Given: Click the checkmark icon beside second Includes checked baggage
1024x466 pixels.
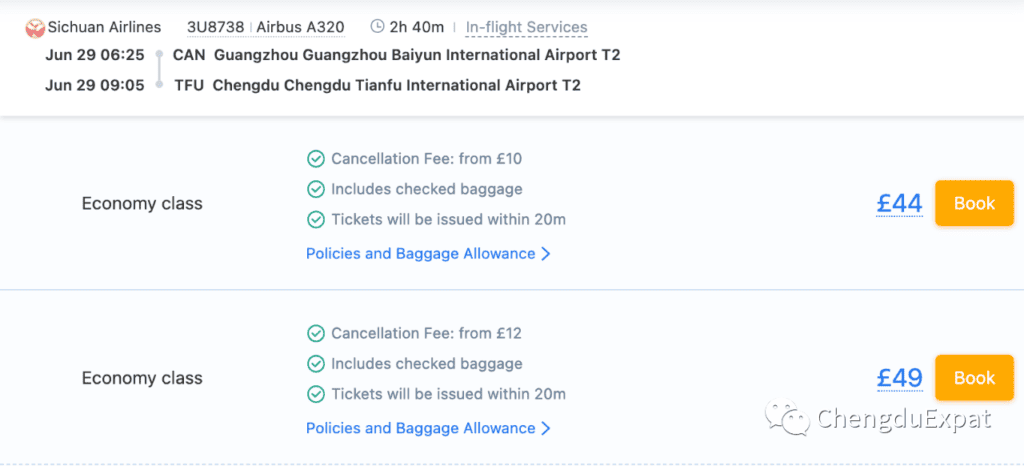Looking at the screenshot, I should click(315, 364).
